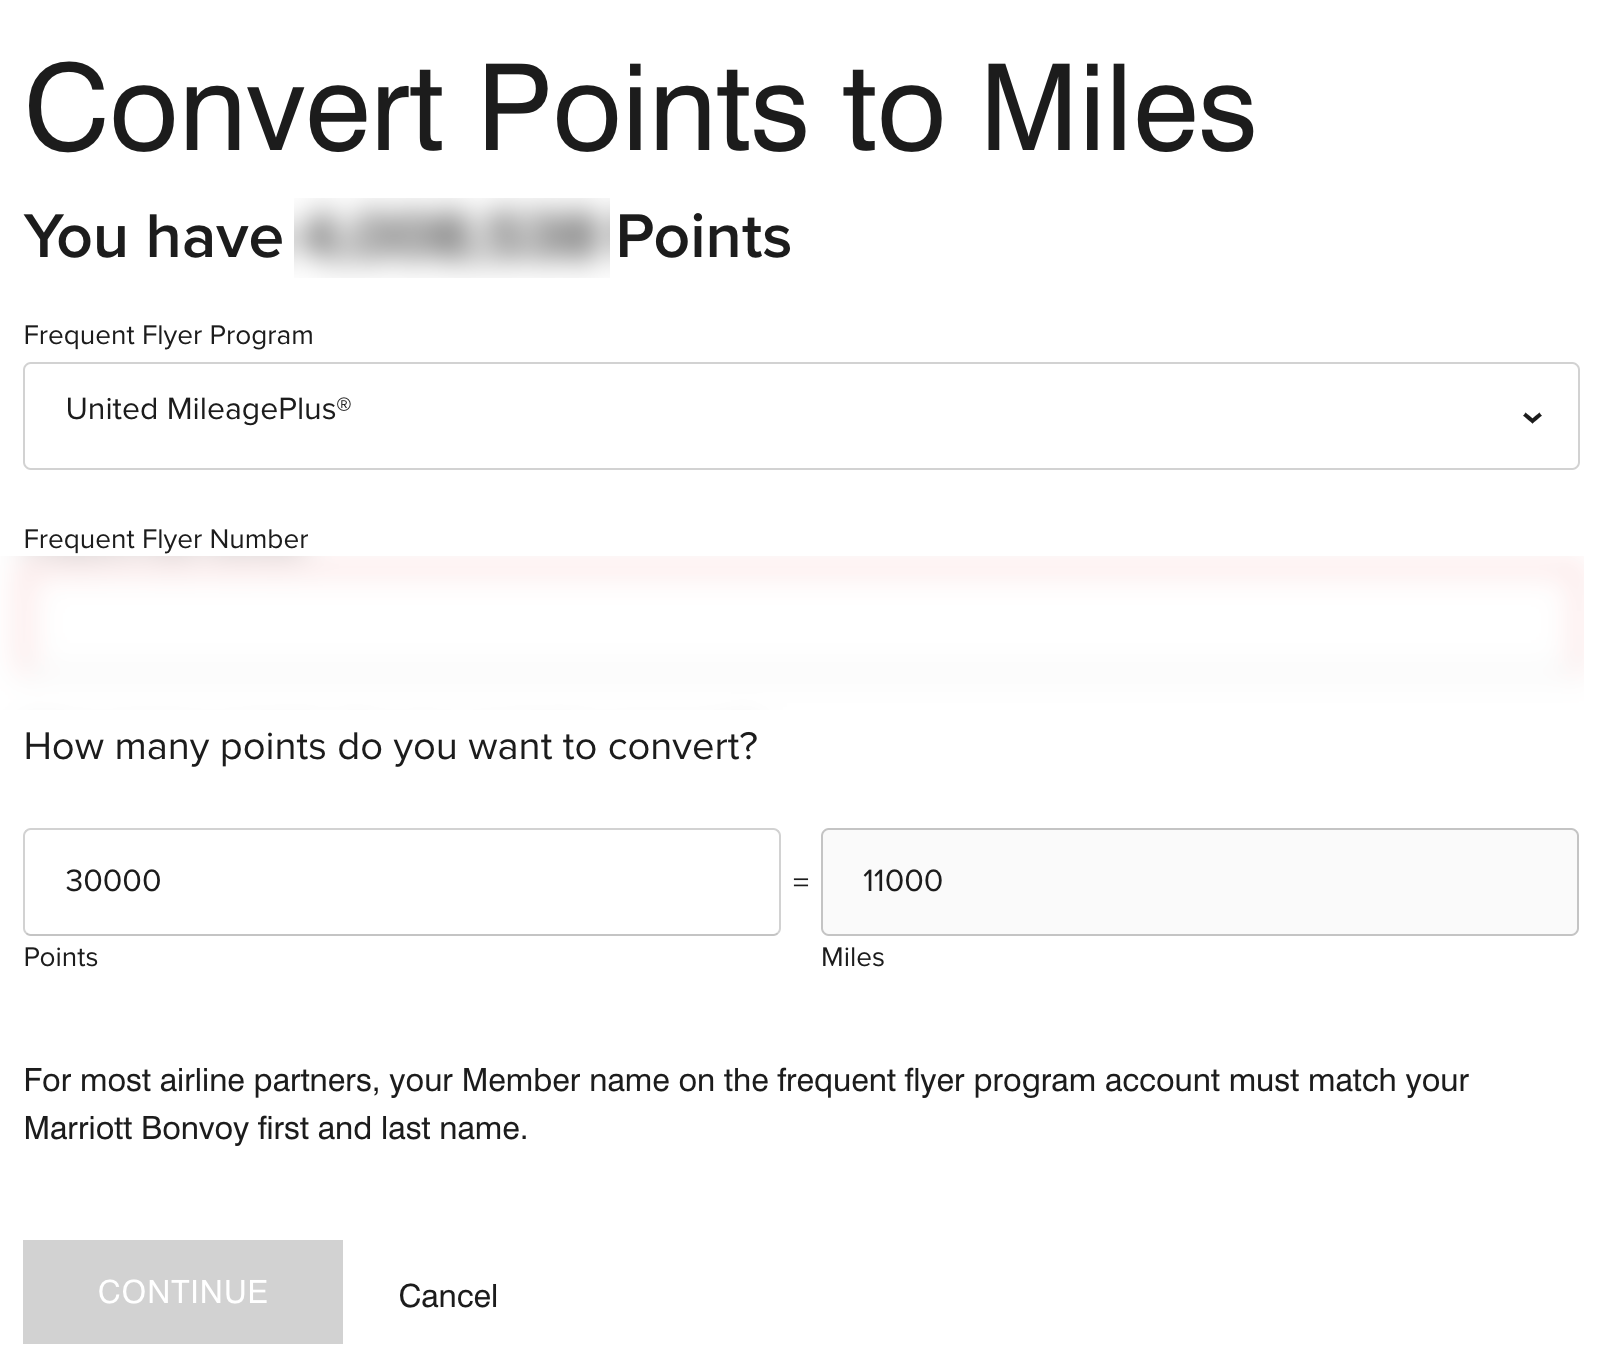Select the blurred points balance text
The image size is (1622, 1368).
point(450,235)
